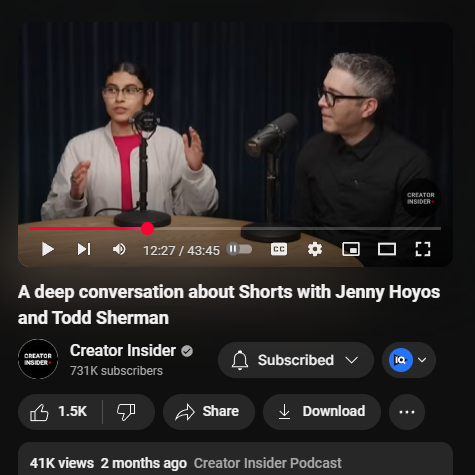Turn on closed captions
475x475 pixels.
click(279, 249)
